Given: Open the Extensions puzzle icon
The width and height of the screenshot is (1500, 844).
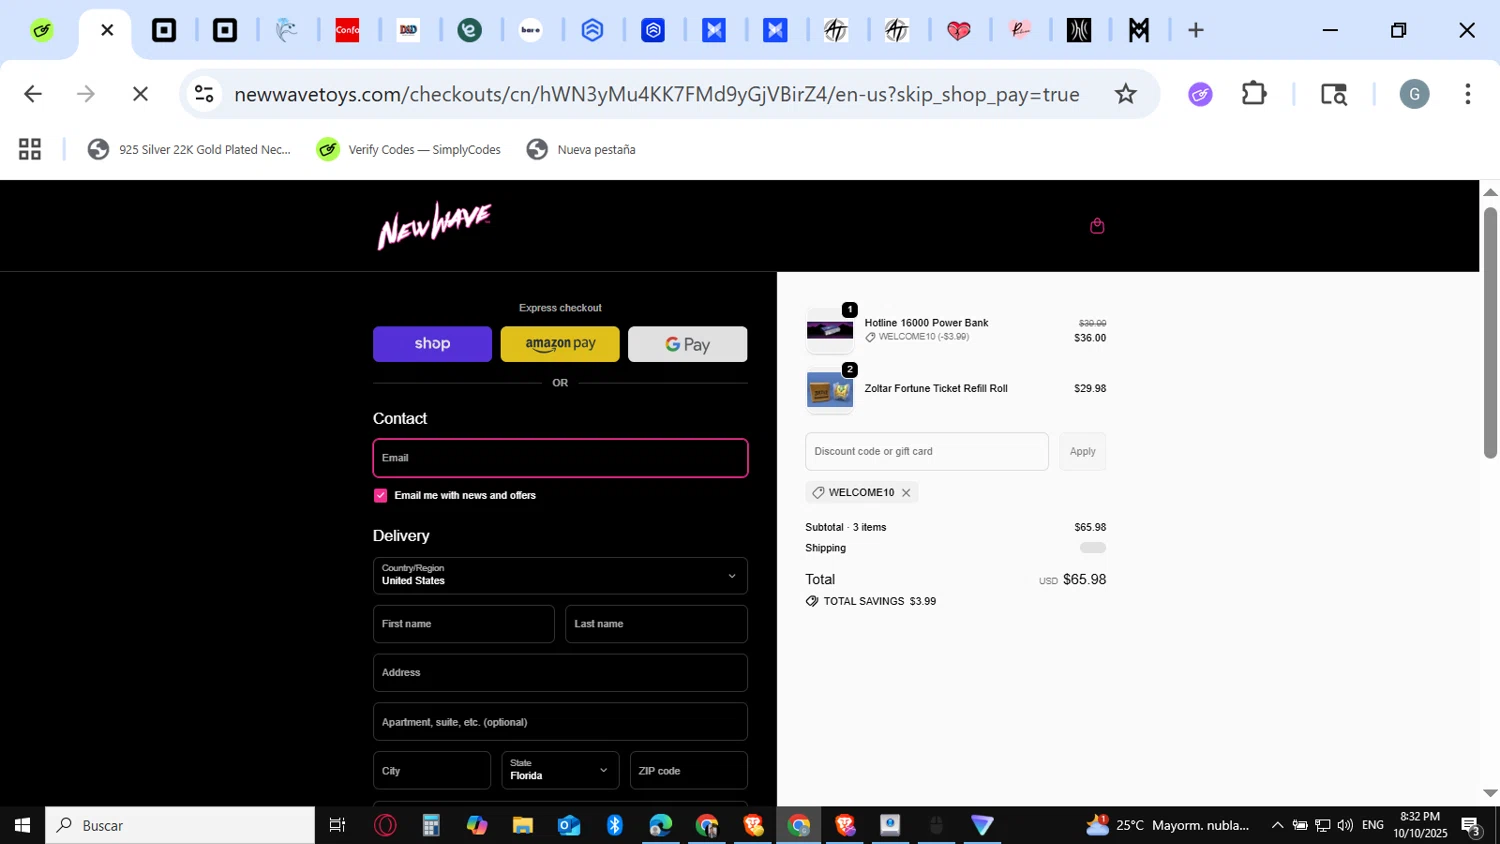Looking at the screenshot, I should point(1254,94).
